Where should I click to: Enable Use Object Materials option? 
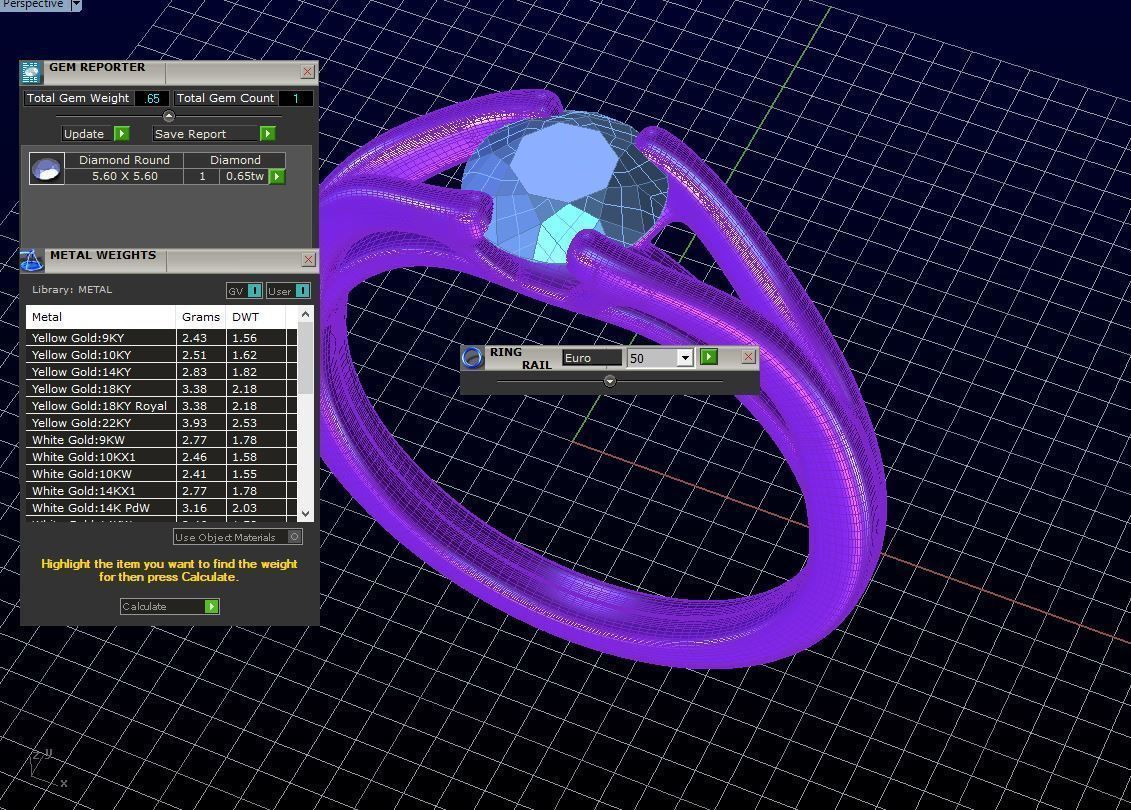[294, 537]
